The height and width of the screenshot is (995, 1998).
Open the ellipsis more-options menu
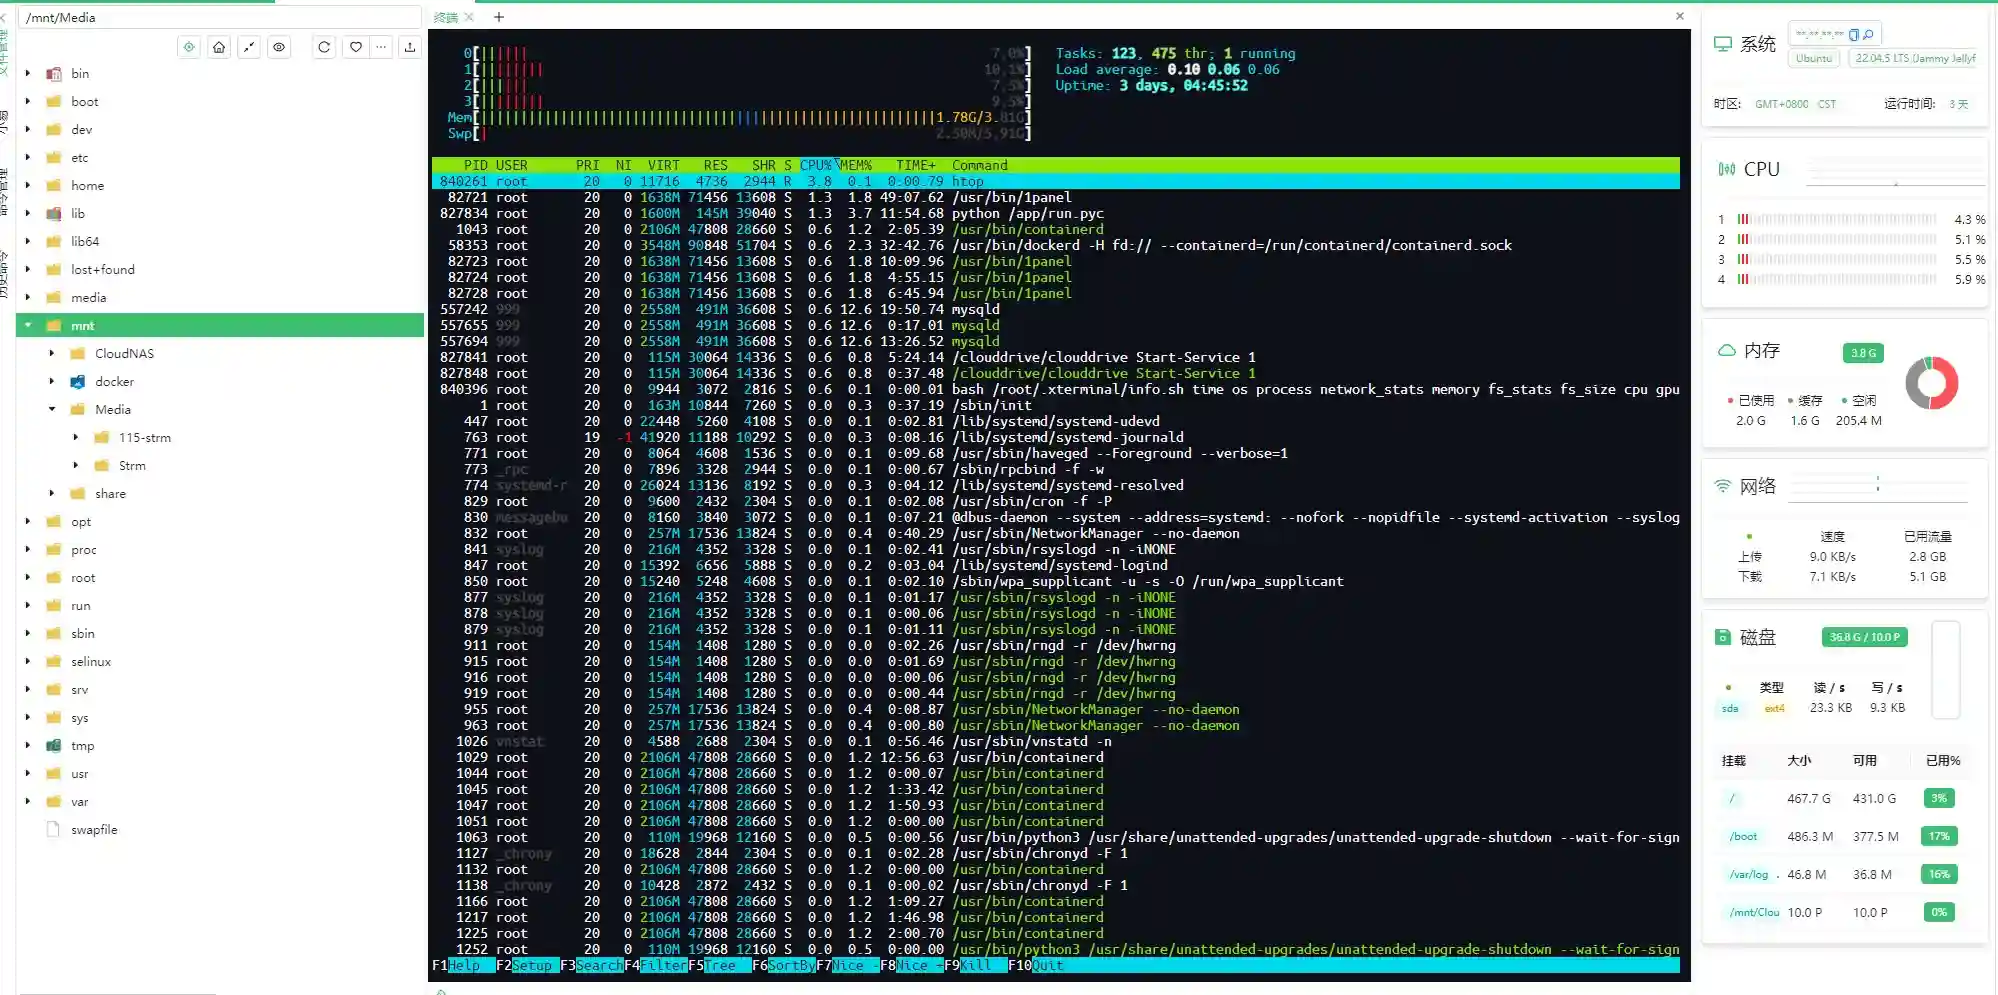[381, 47]
